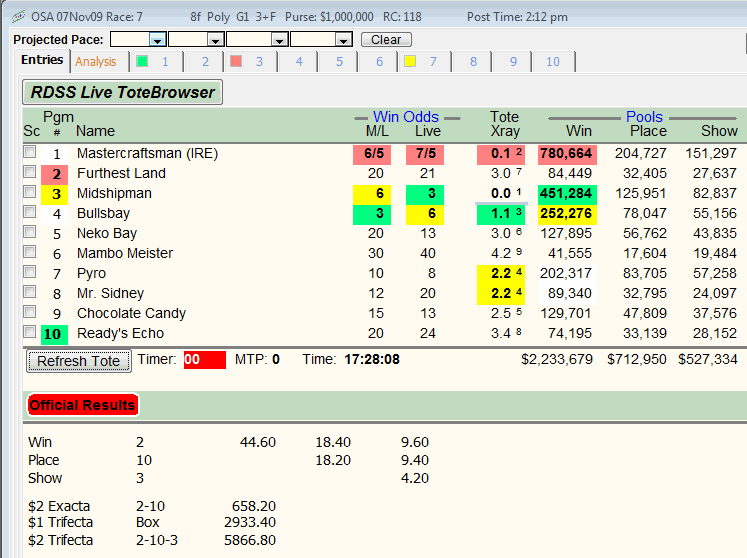This screenshot has width=747, height=558.
Task: Open race tab 5
Action: pos(339,61)
